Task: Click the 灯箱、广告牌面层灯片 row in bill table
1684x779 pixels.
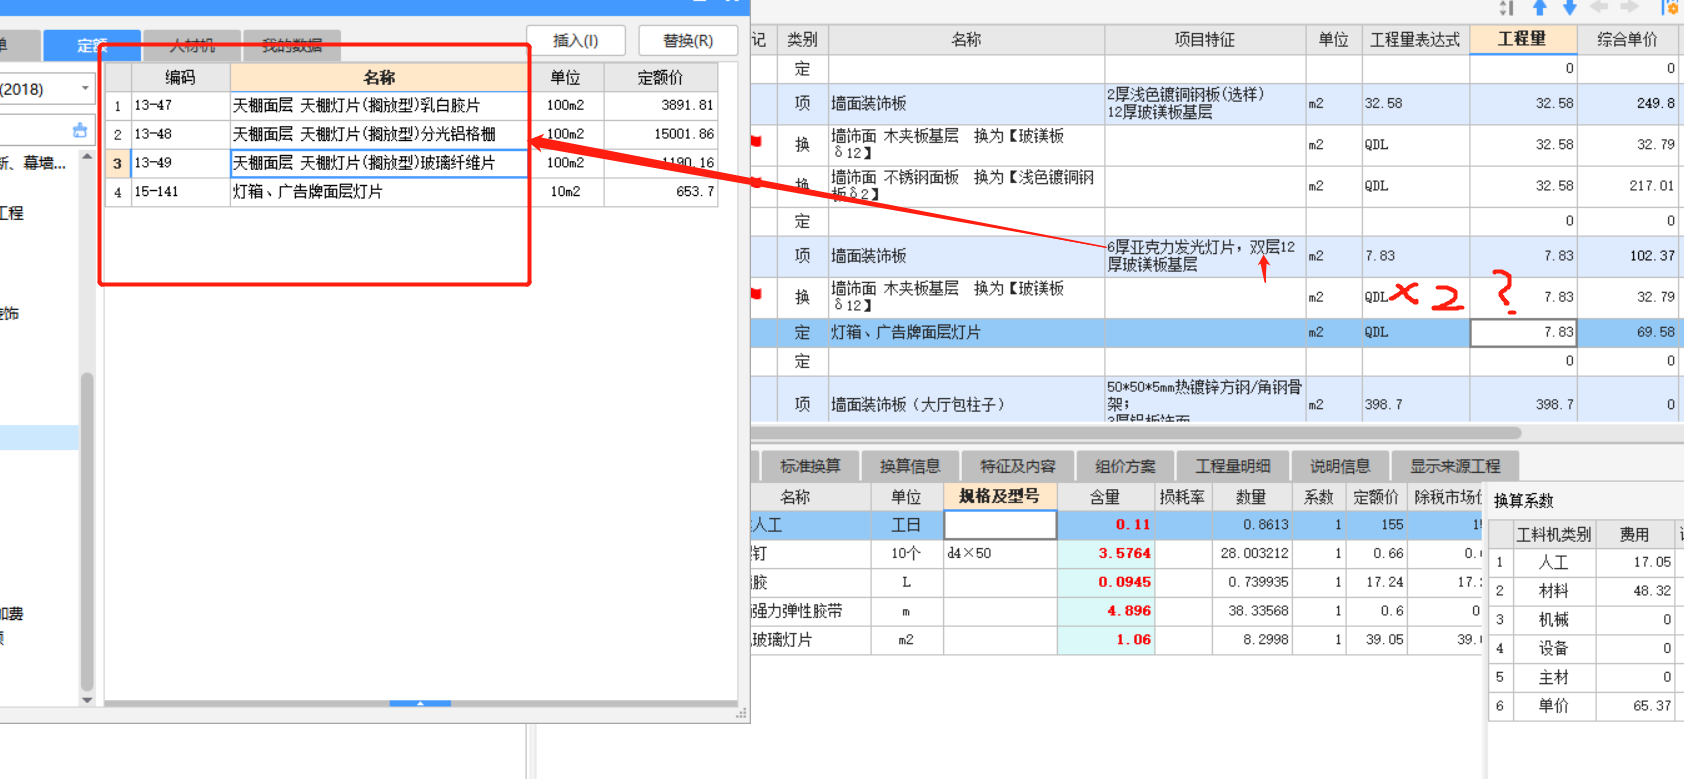Action: [1217, 332]
